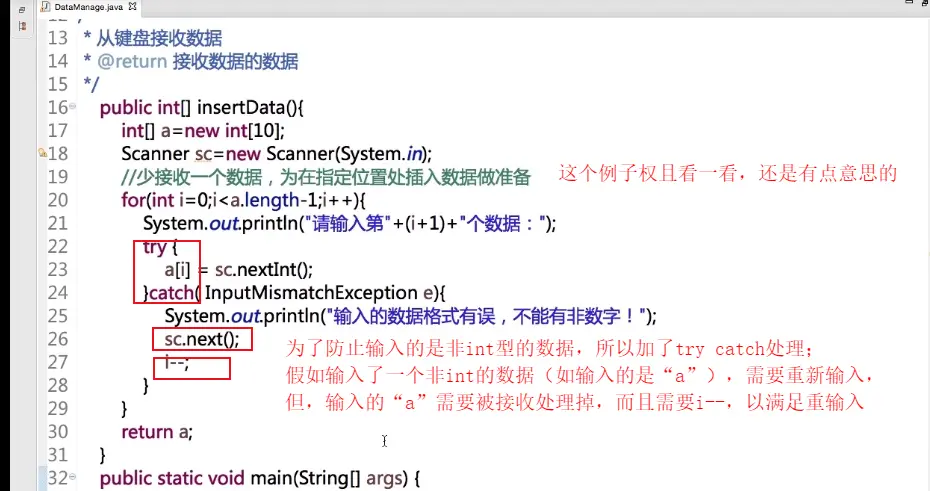The height and width of the screenshot is (491, 930).
Task: Click the restore view icon in left sidebar
Action: [x=22, y=10]
